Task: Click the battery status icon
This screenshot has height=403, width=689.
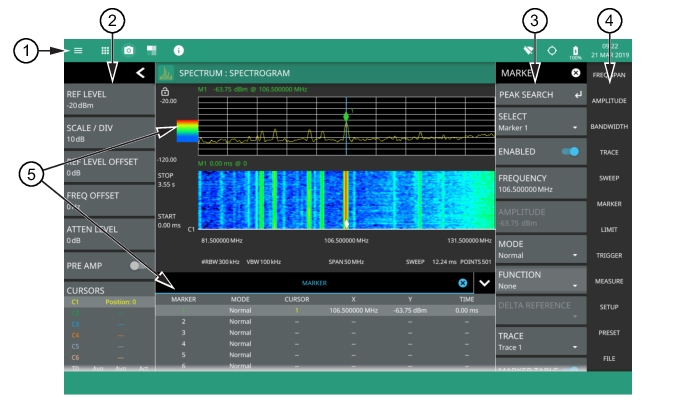Action: [575, 49]
